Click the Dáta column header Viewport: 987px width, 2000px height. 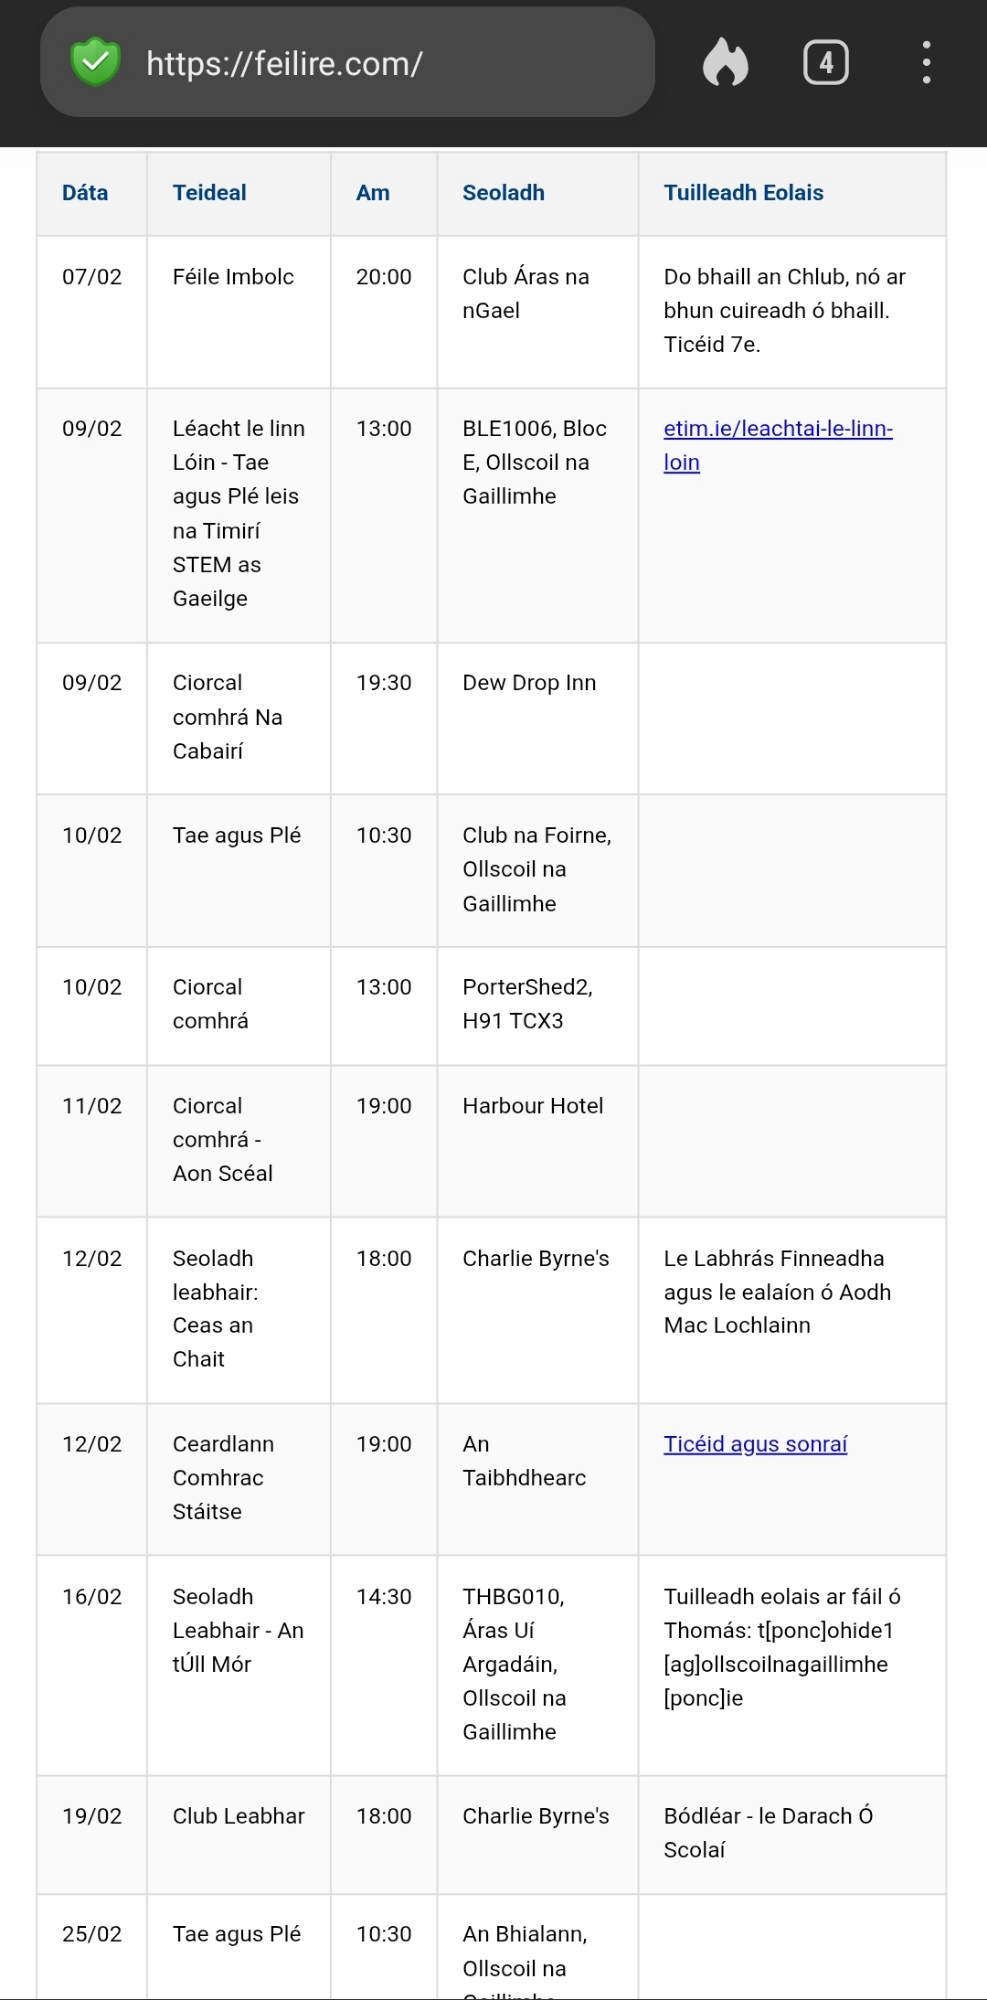tap(85, 193)
